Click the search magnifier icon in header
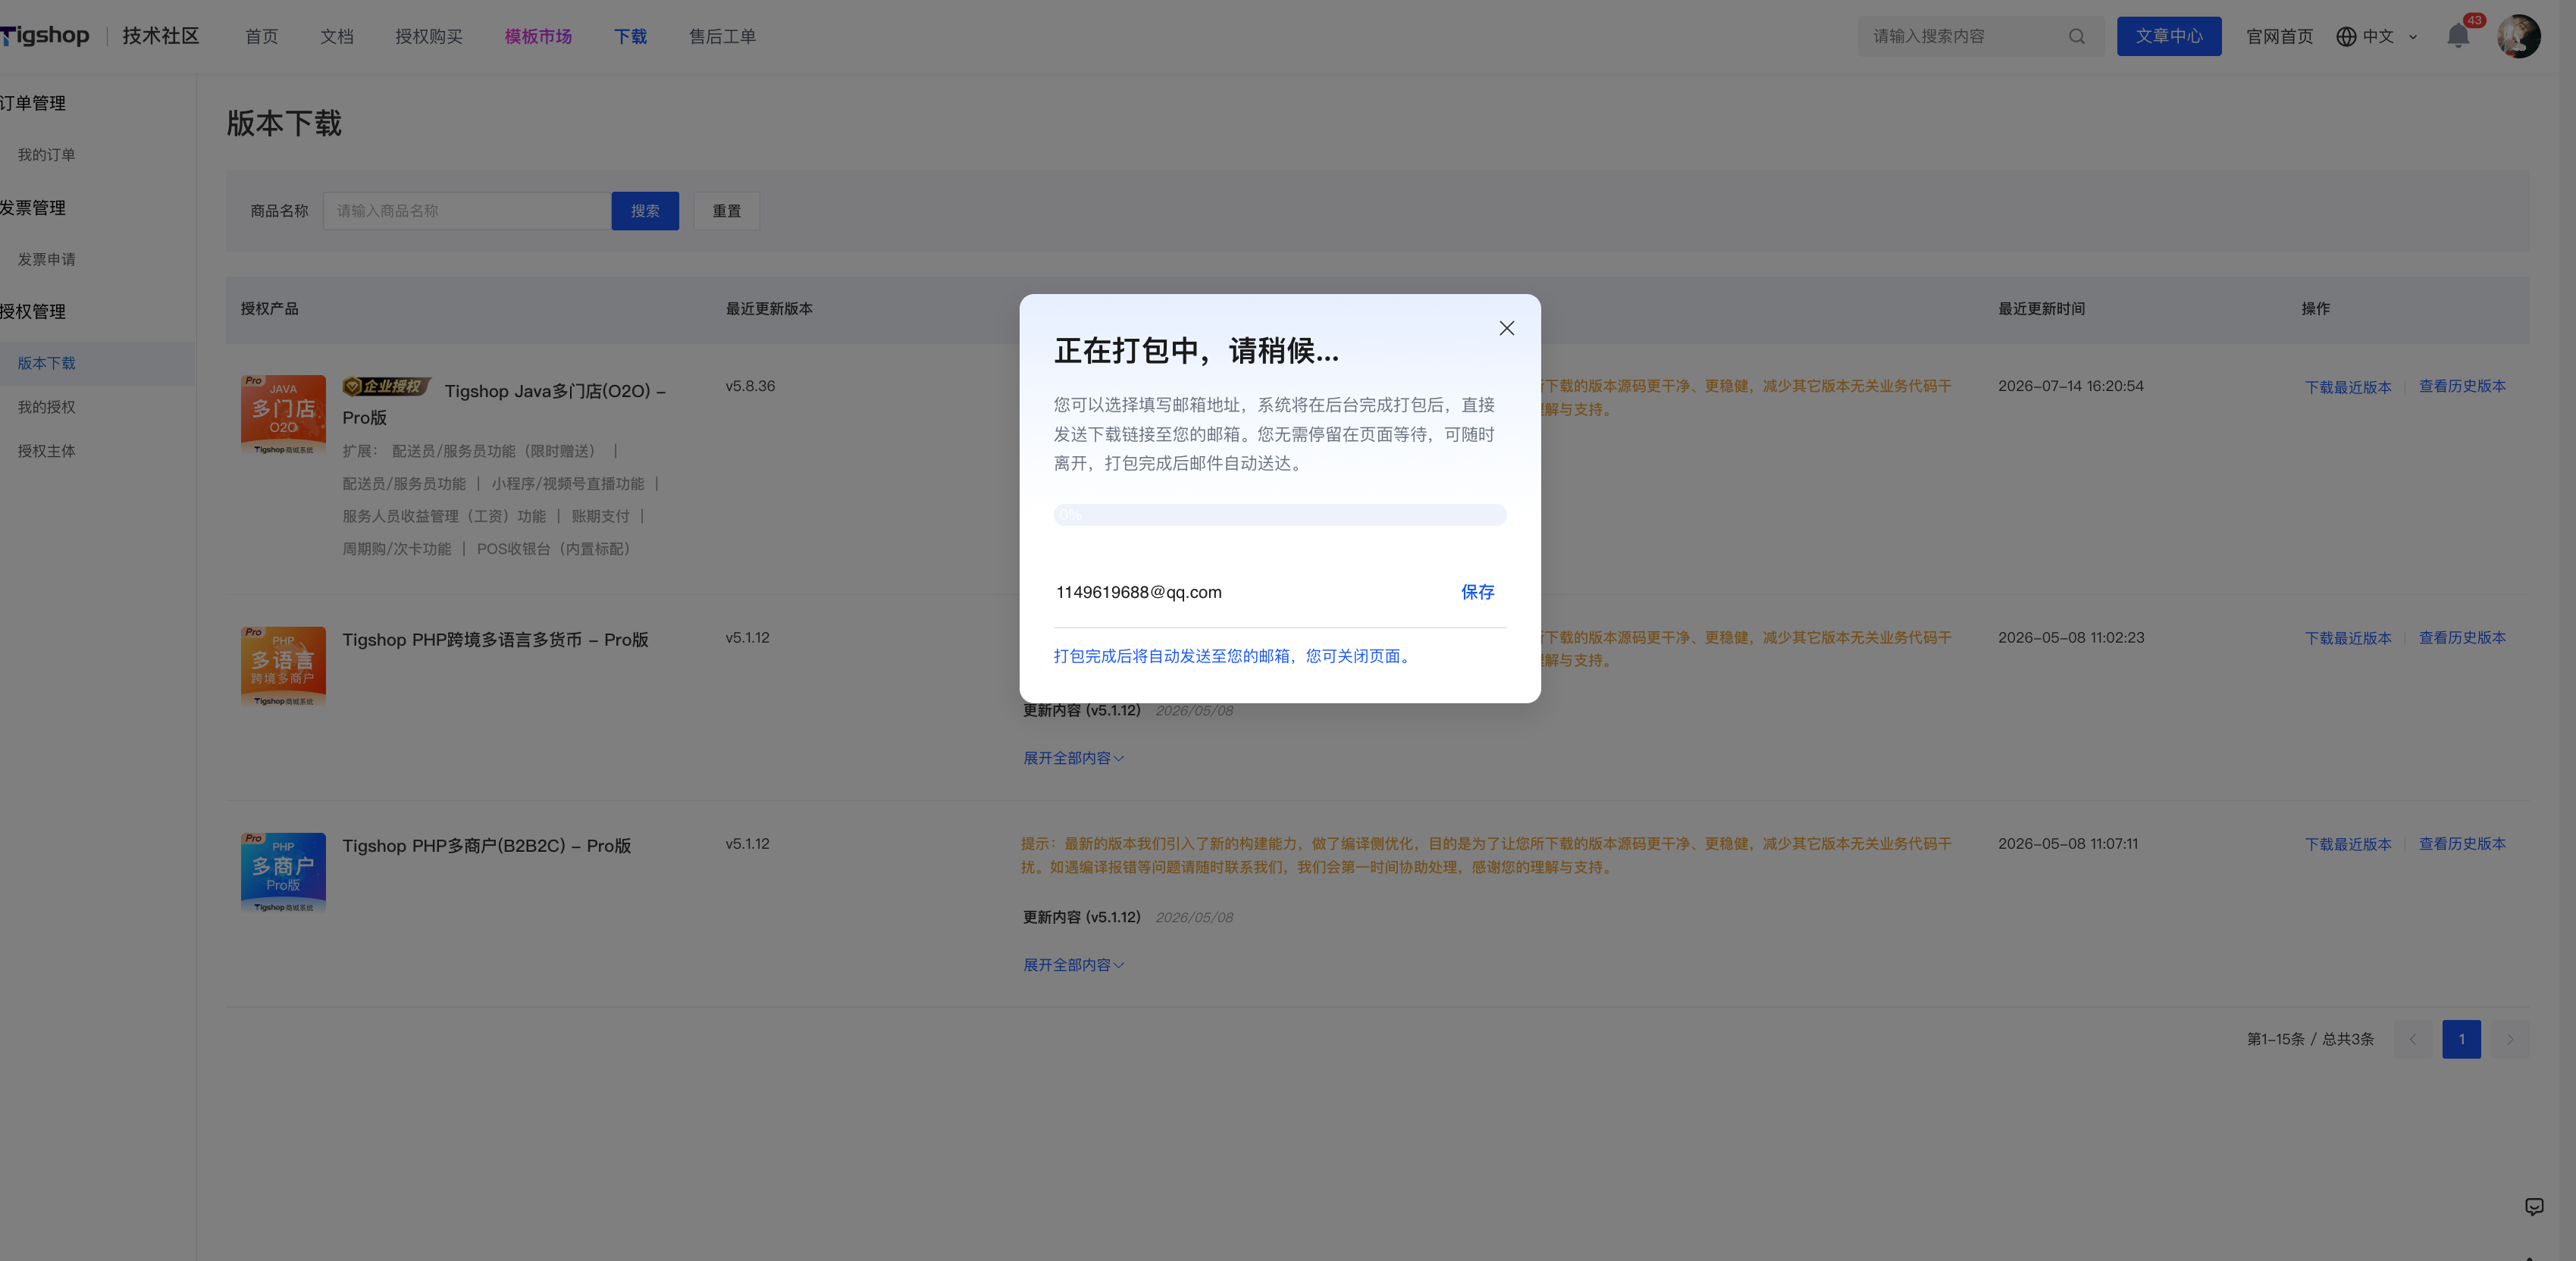 (x=2077, y=36)
